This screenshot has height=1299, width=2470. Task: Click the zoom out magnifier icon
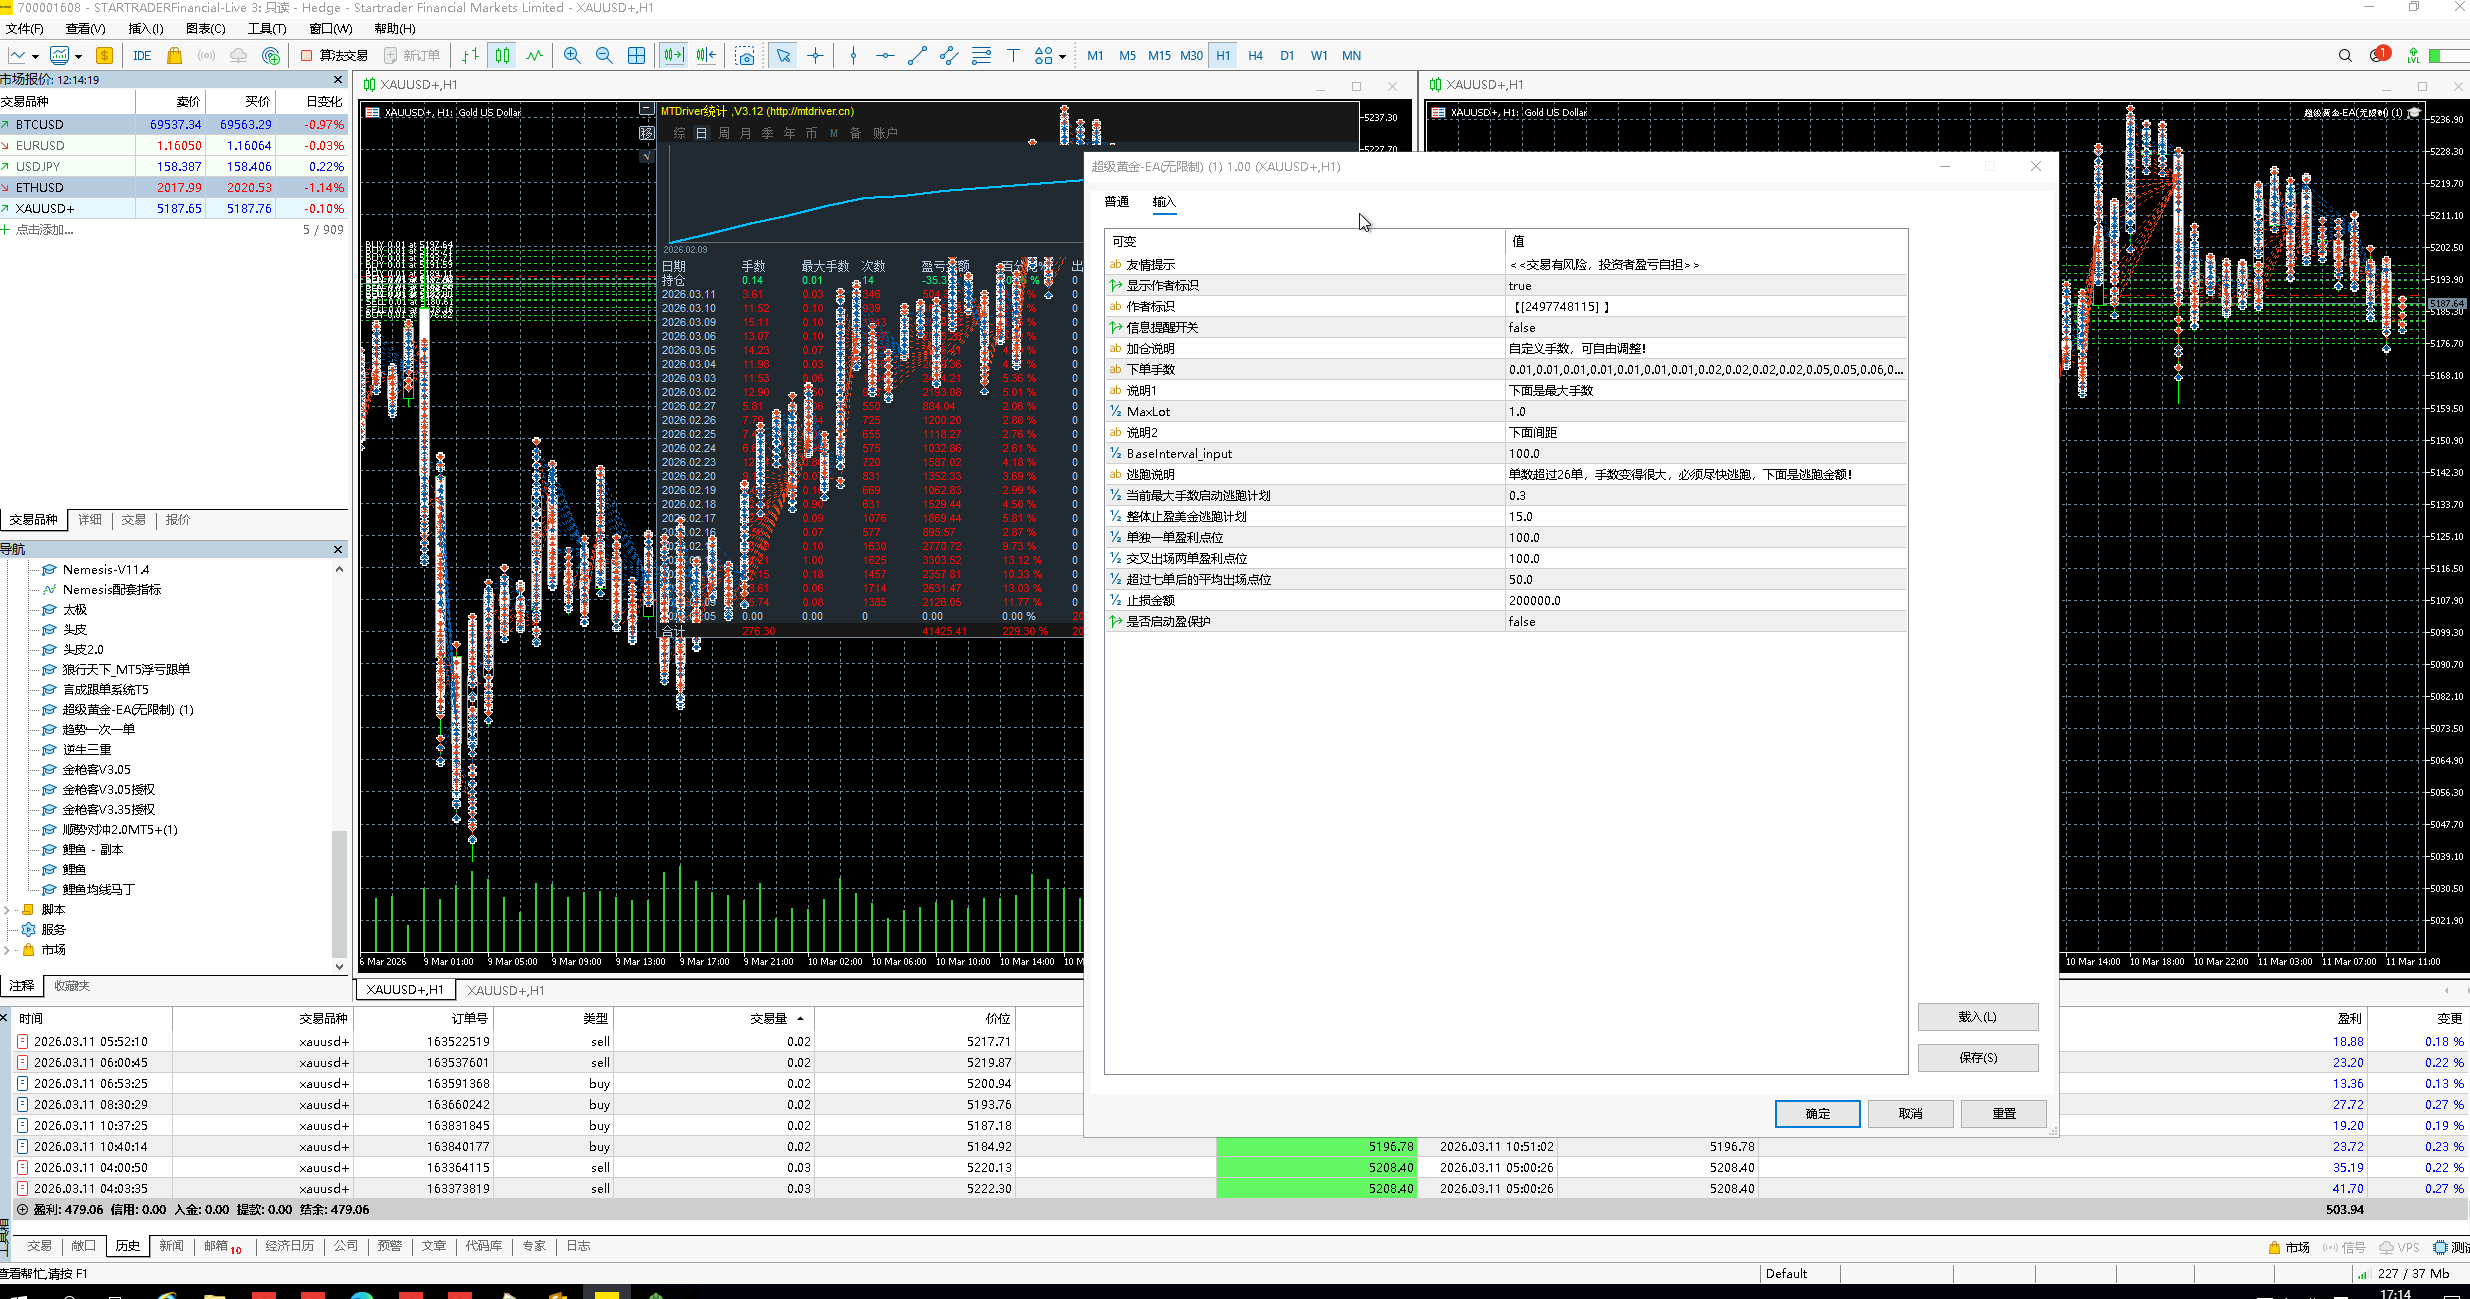[604, 56]
